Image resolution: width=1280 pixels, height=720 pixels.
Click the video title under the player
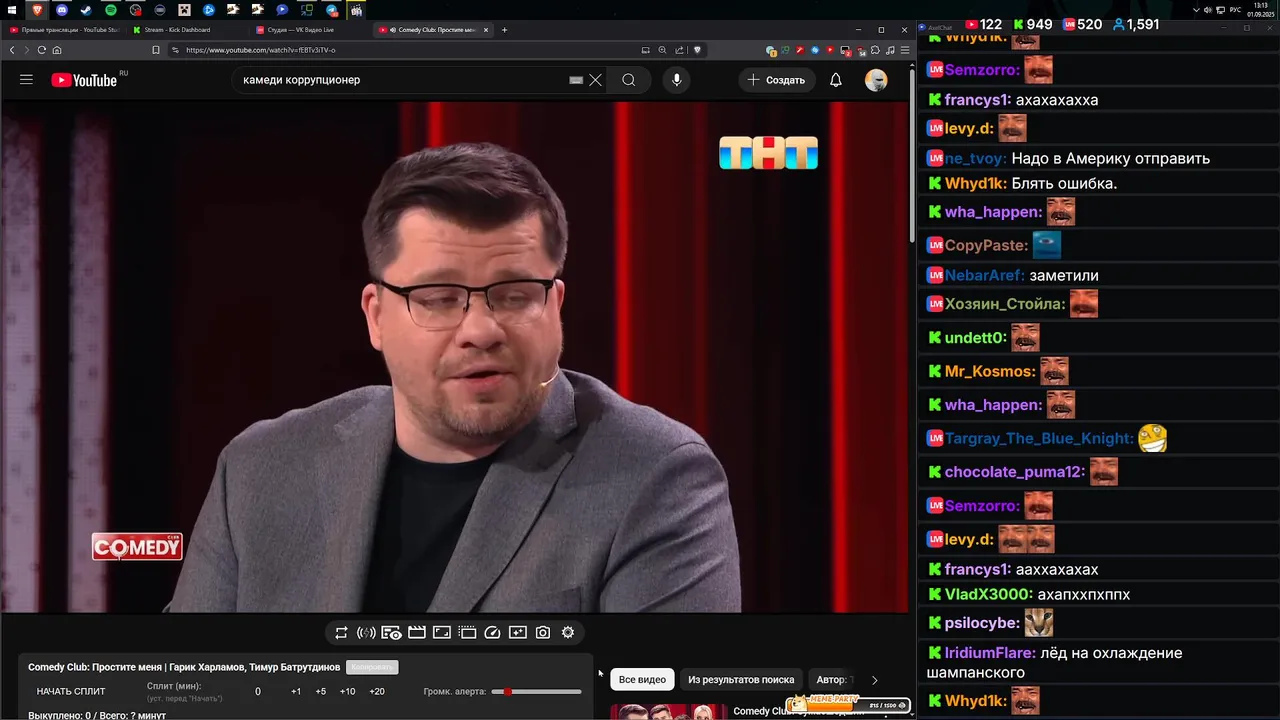pos(184,667)
